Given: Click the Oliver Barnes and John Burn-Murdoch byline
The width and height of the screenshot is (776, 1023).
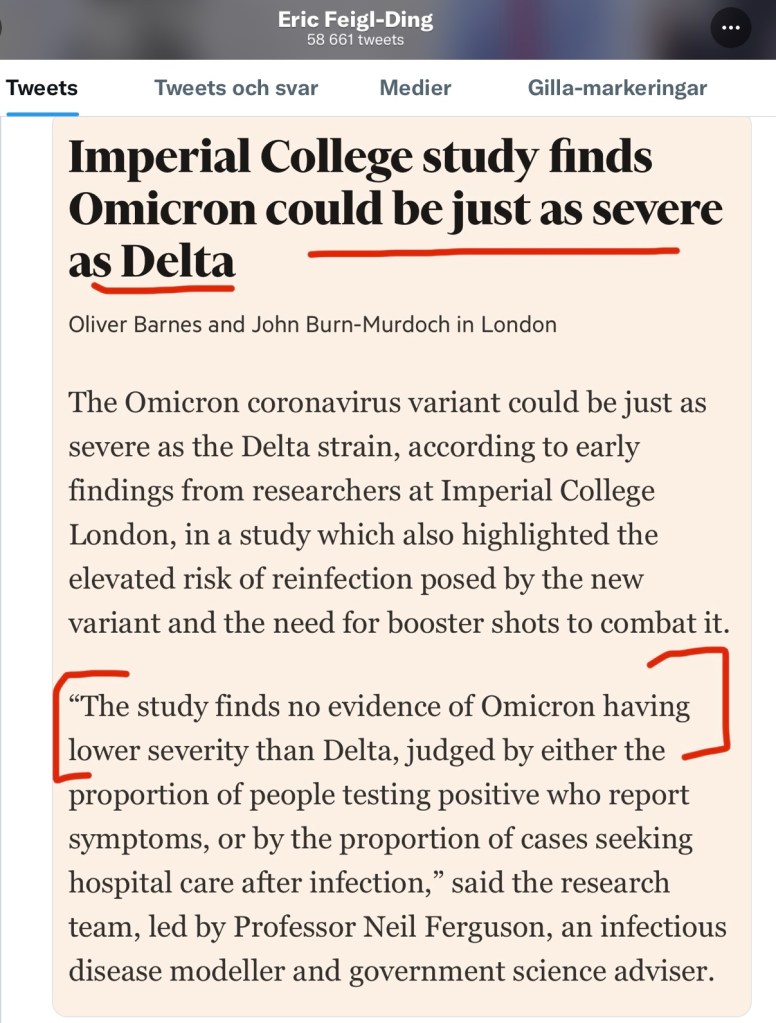Looking at the screenshot, I should tap(312, 325).
